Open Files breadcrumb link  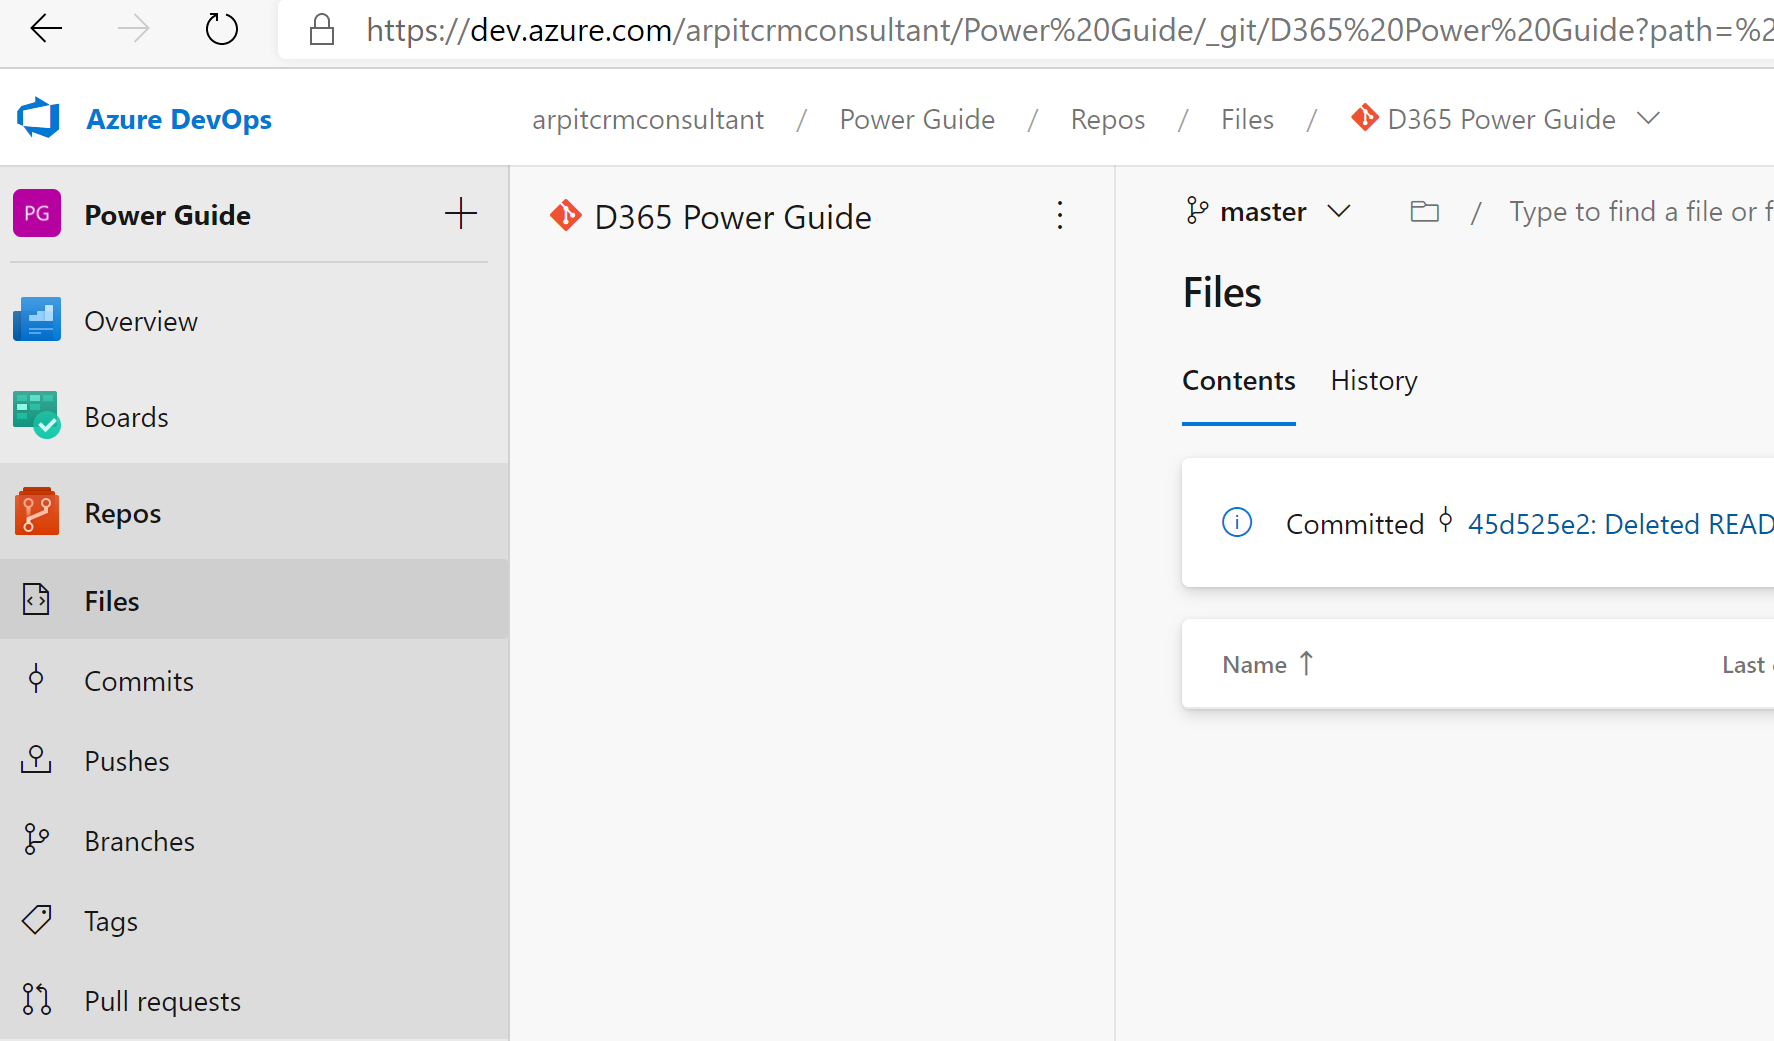point(1247,119)
